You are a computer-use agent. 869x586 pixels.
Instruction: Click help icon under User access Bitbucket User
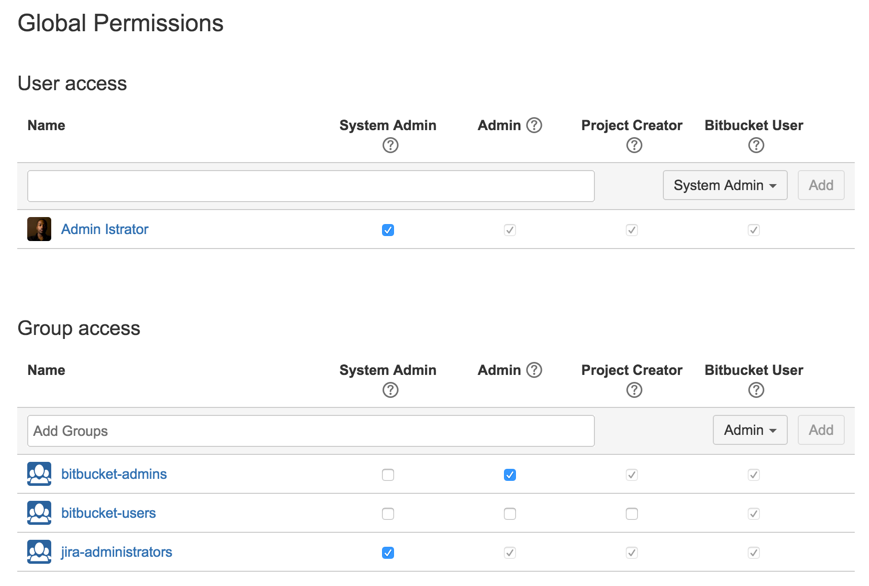coord(756,146)
